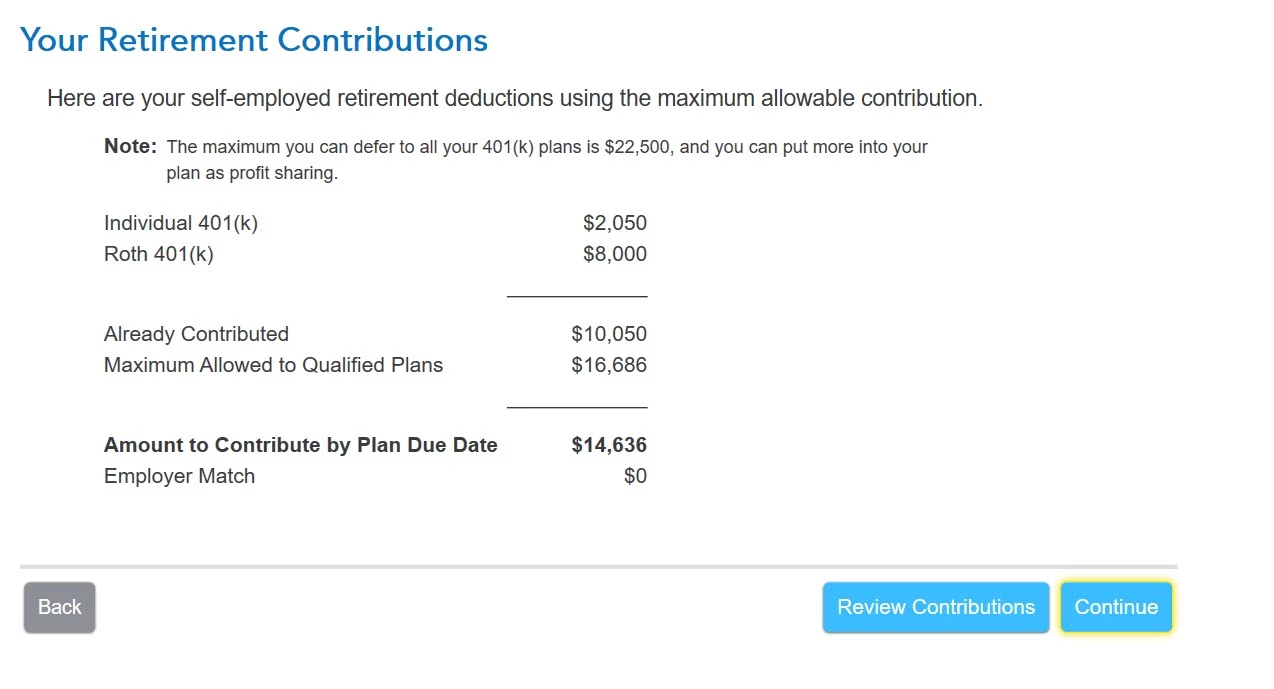Click the Your Retirement Contributions heading
This screenshot has height=689, width=1274.
pyautogui.click(x=254, y=40)
